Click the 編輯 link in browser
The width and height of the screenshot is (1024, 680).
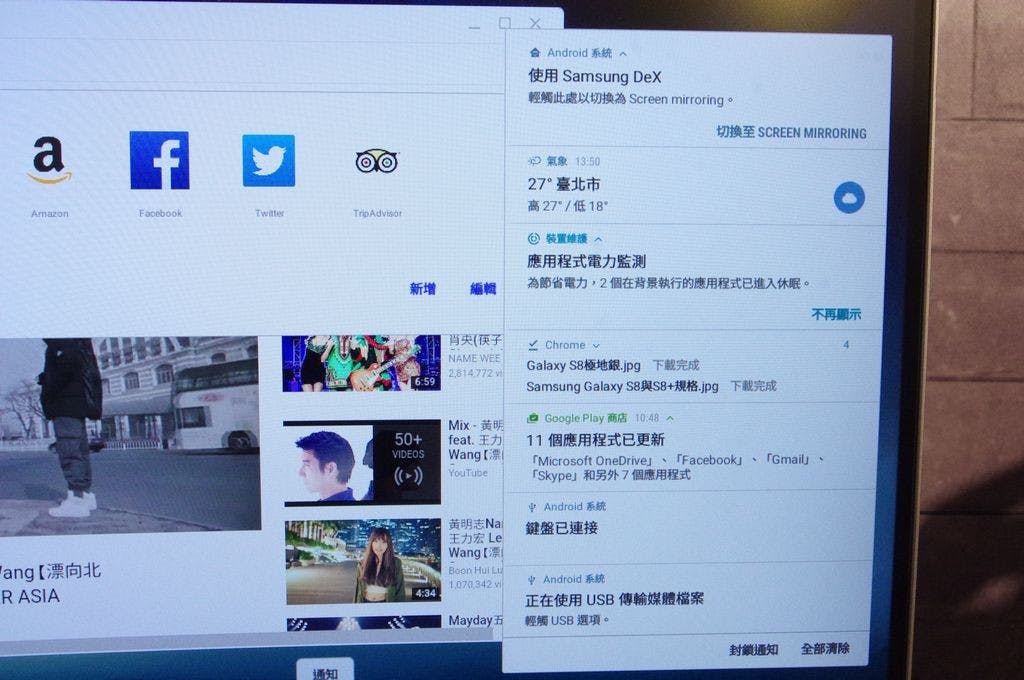[x=483, y=289]
